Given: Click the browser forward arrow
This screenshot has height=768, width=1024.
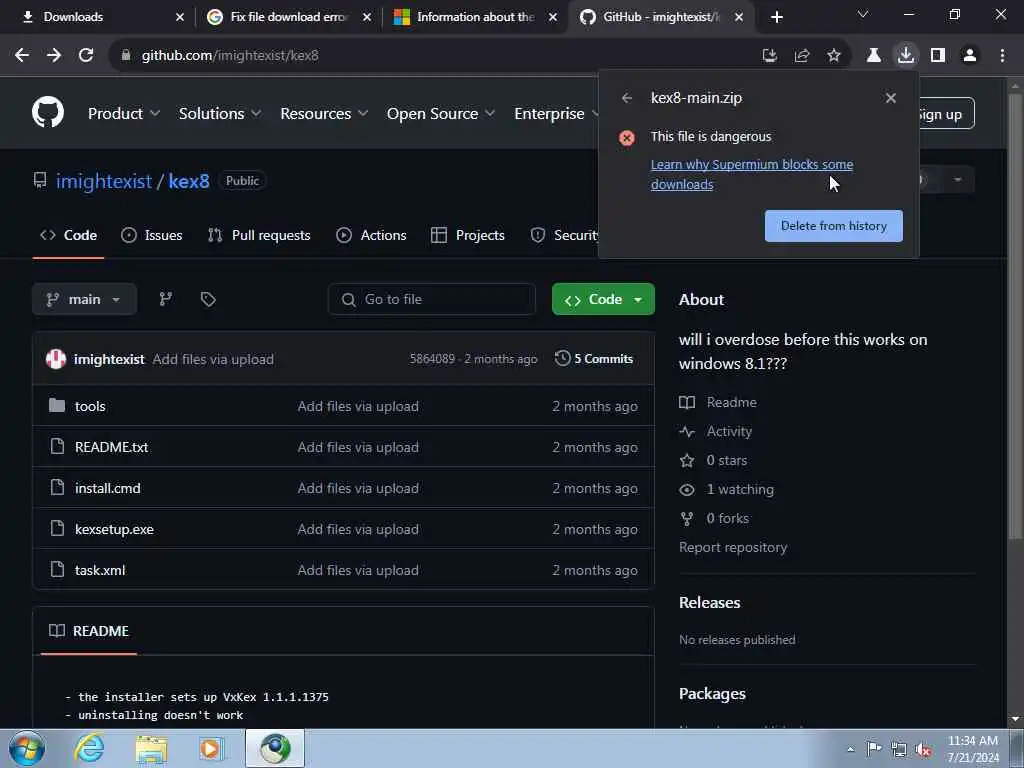Looking at the screenshot, I should pos(54,56).
